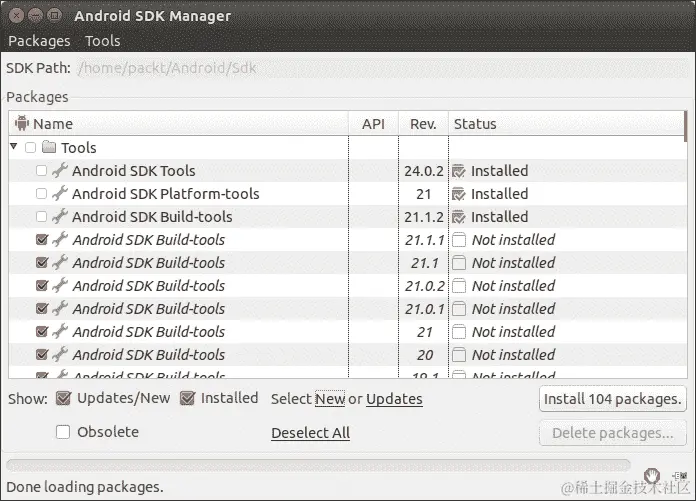Select the Android SDK Platform-tools row name
Viewport: 696px width, 501px height.
[x=166, y=193]
